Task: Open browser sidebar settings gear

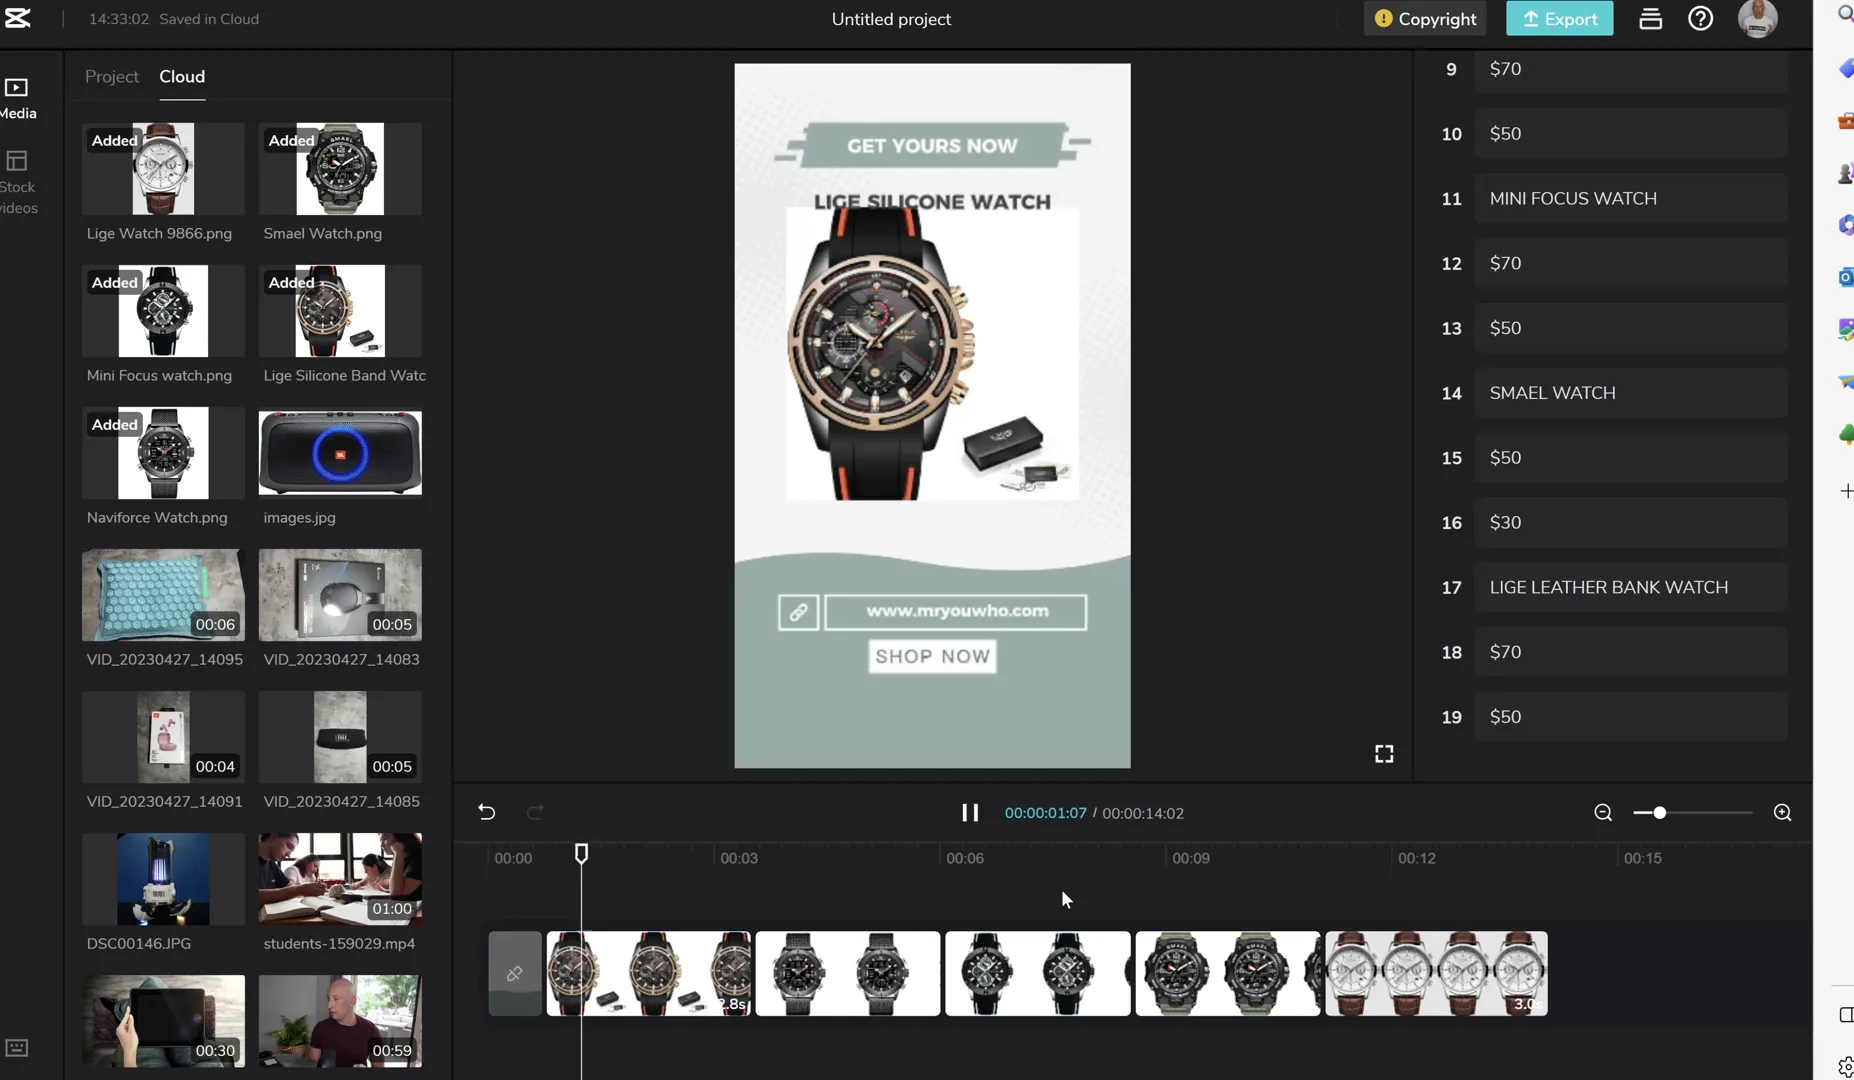Action: (x=1846, y=1067)
